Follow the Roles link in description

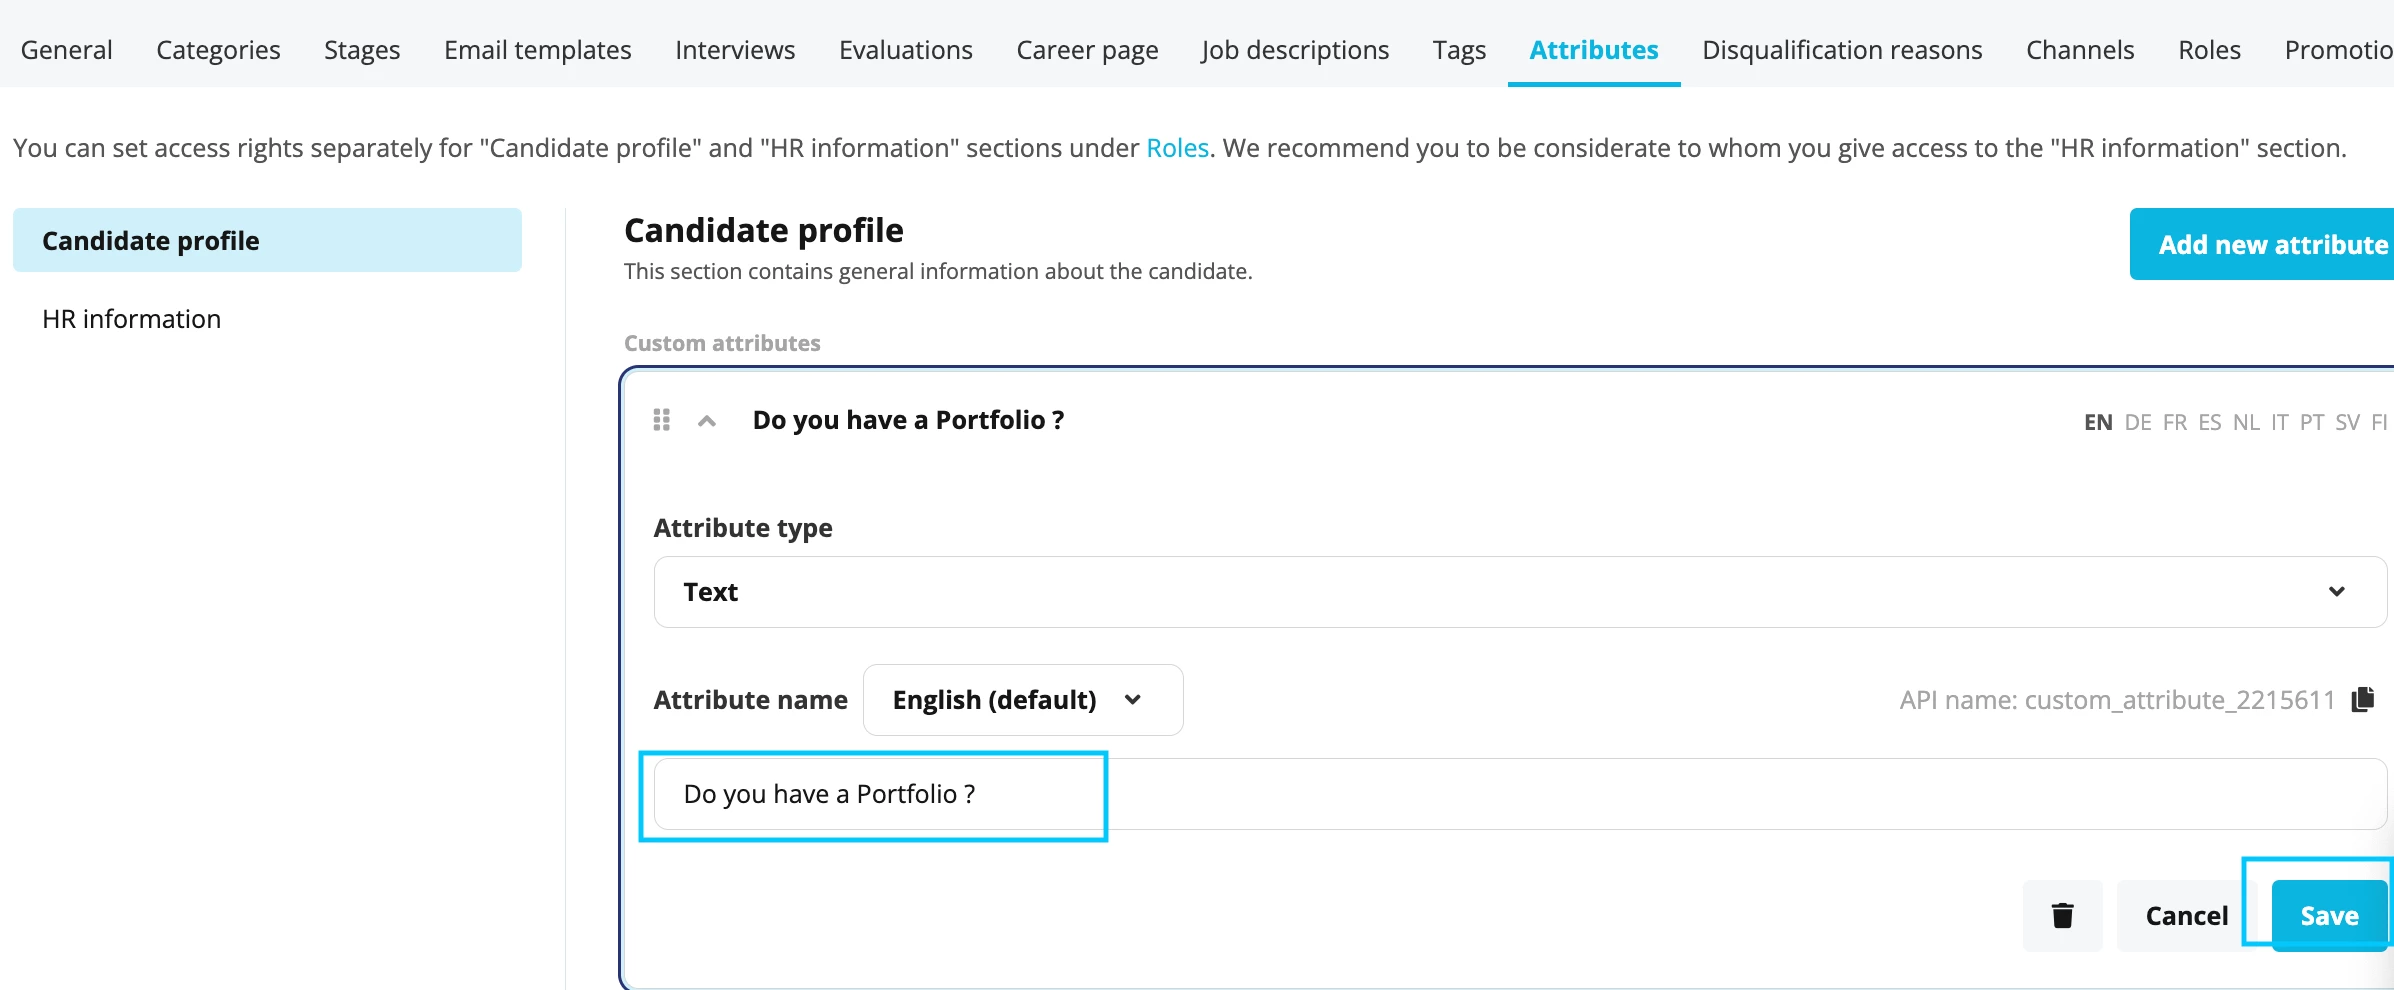tap(1177, 148)
